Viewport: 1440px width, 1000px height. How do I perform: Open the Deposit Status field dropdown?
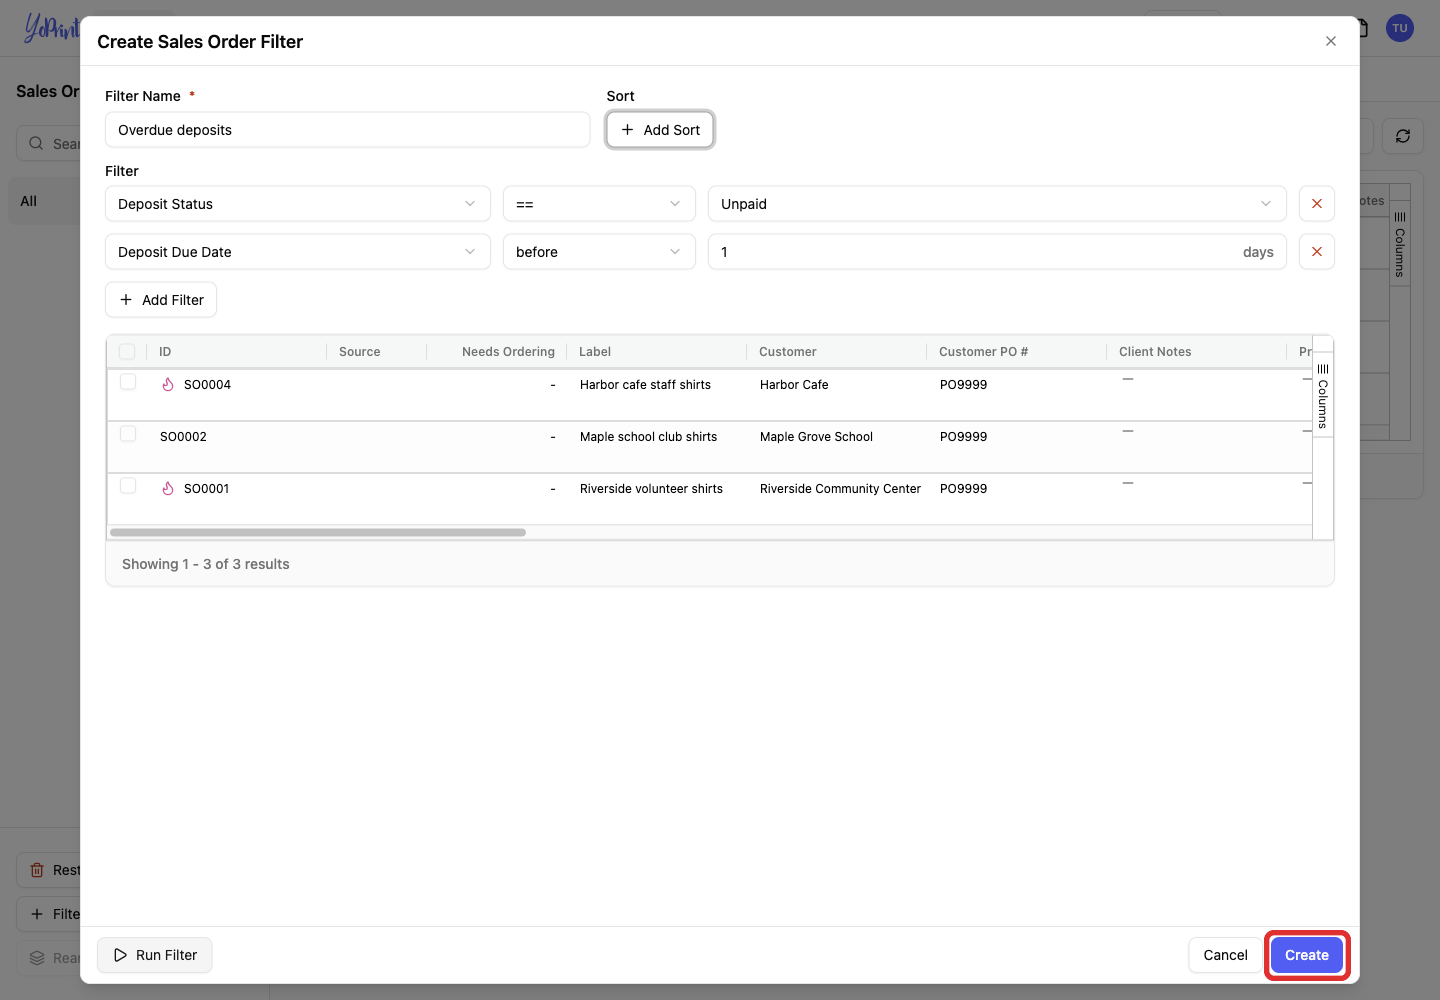(x=298, y=204)
